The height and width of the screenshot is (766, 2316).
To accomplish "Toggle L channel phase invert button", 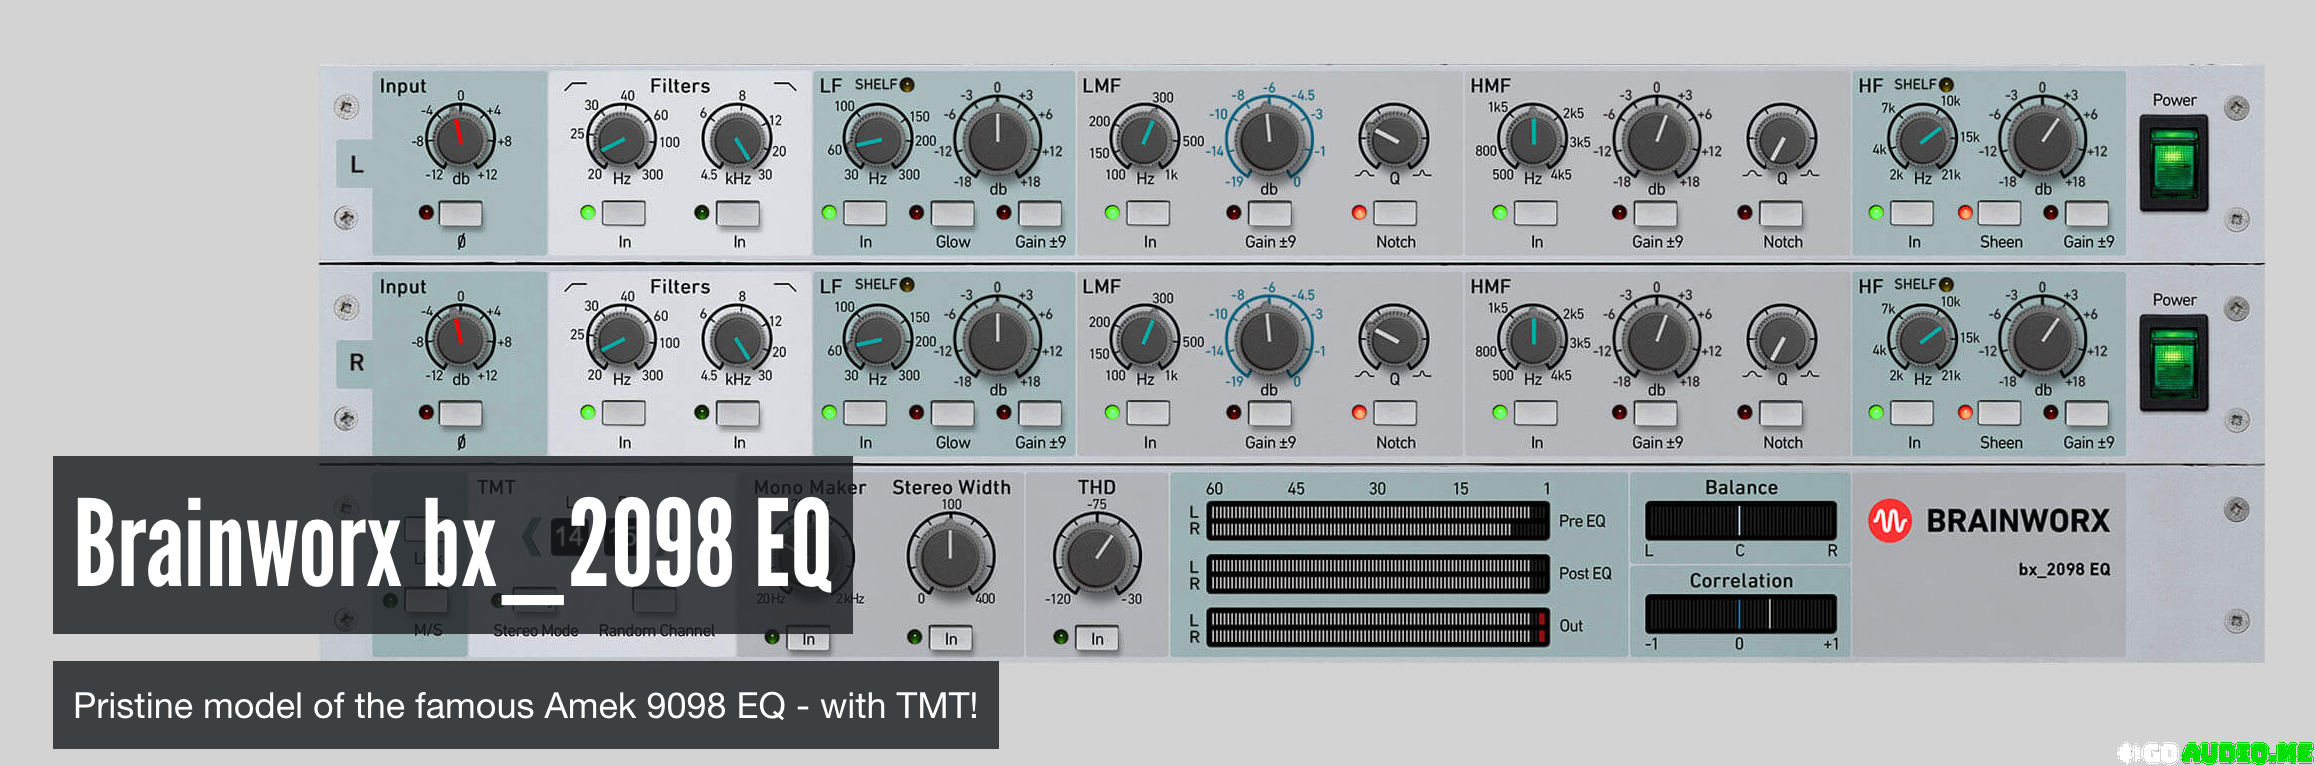I will coord(460,213).
